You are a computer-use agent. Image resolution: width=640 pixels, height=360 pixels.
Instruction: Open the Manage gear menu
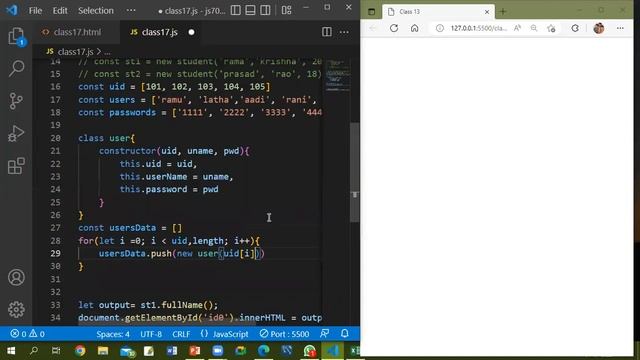(x=16, y=309)
